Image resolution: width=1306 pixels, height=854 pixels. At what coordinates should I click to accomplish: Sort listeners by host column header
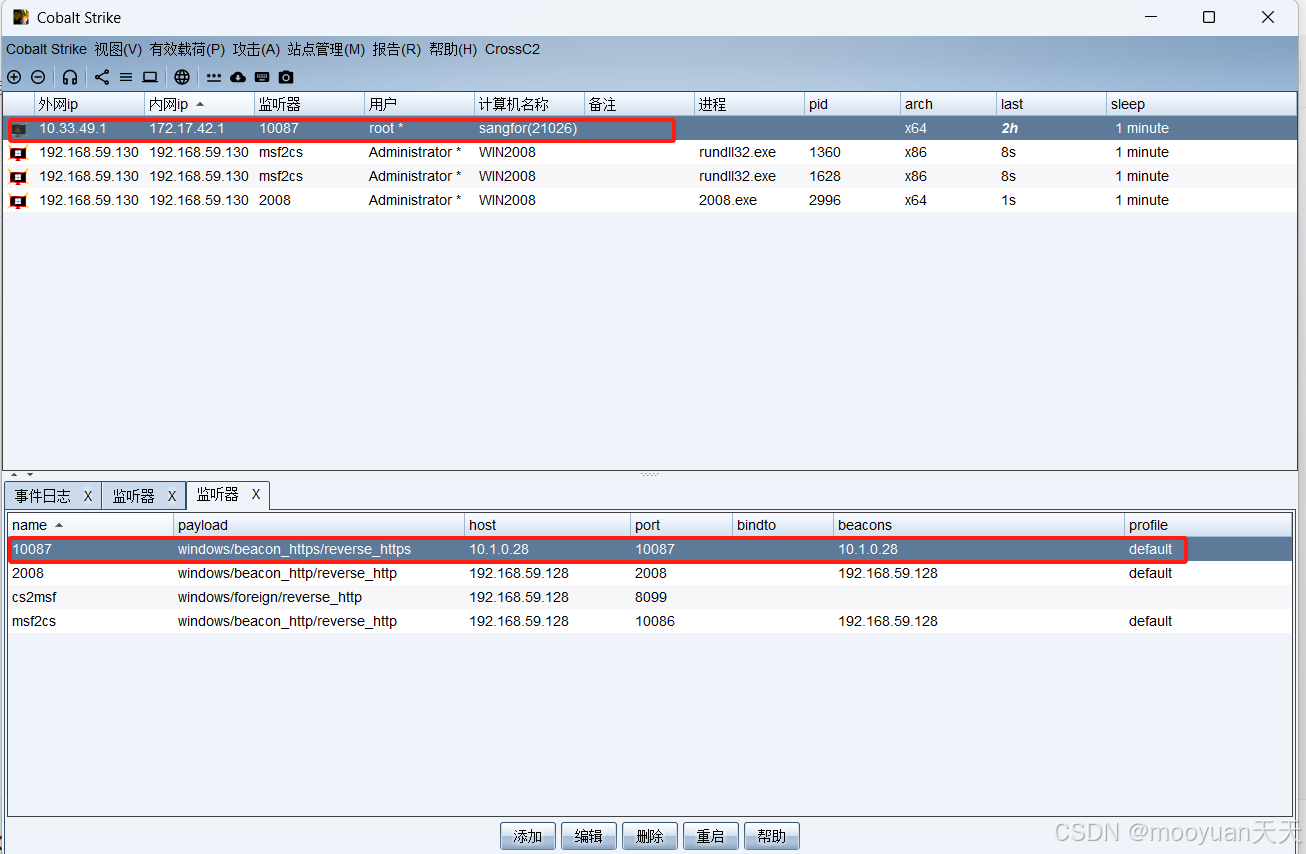[x=548, y=525]
